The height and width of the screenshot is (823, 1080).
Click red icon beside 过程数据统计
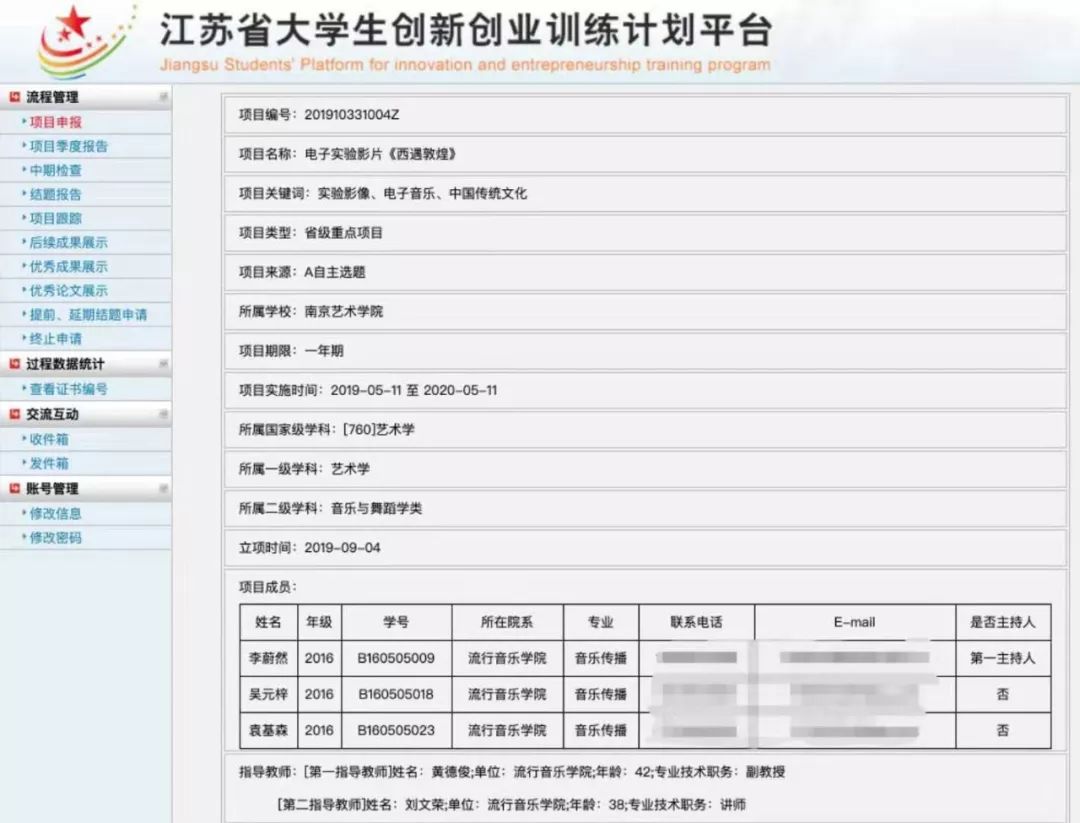pyautogui.click(x=14, y=364)
